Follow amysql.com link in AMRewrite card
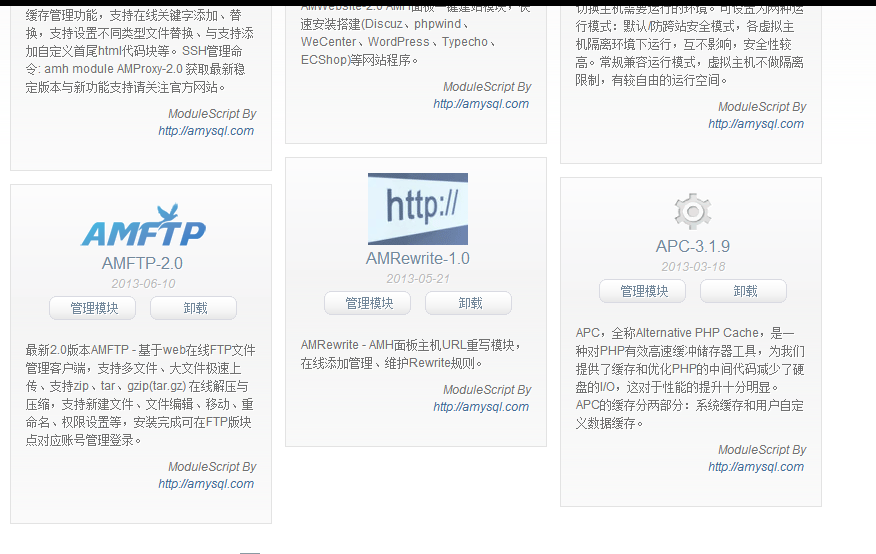876x554 pixels. pos(480,407)
